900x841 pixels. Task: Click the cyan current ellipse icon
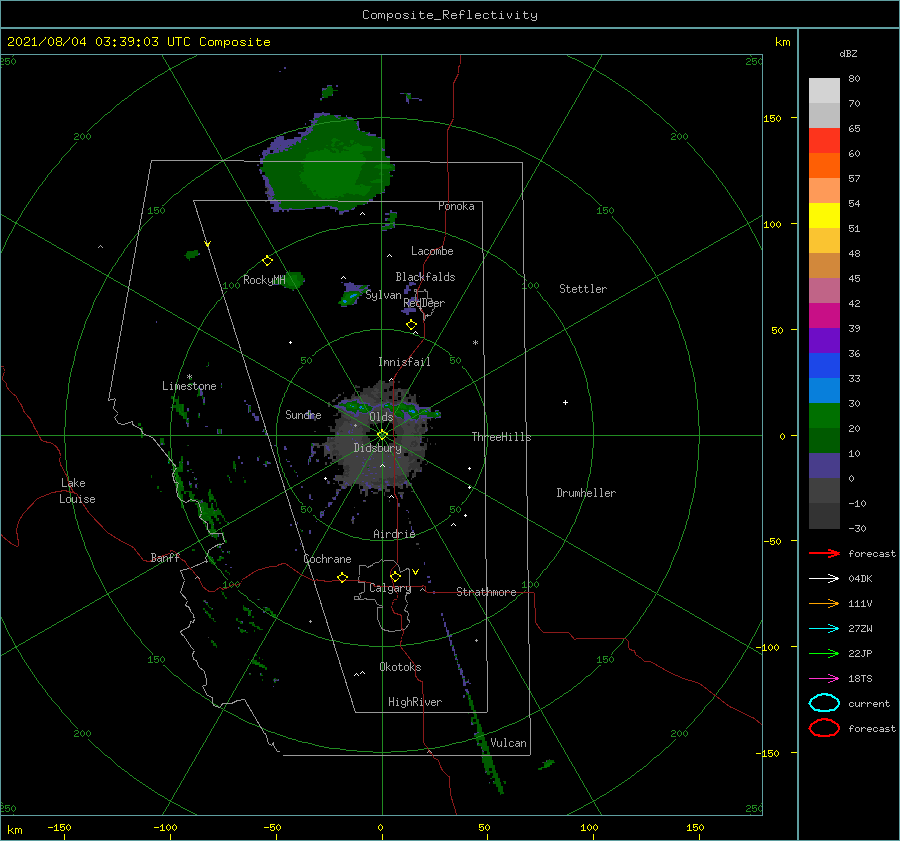824,703
